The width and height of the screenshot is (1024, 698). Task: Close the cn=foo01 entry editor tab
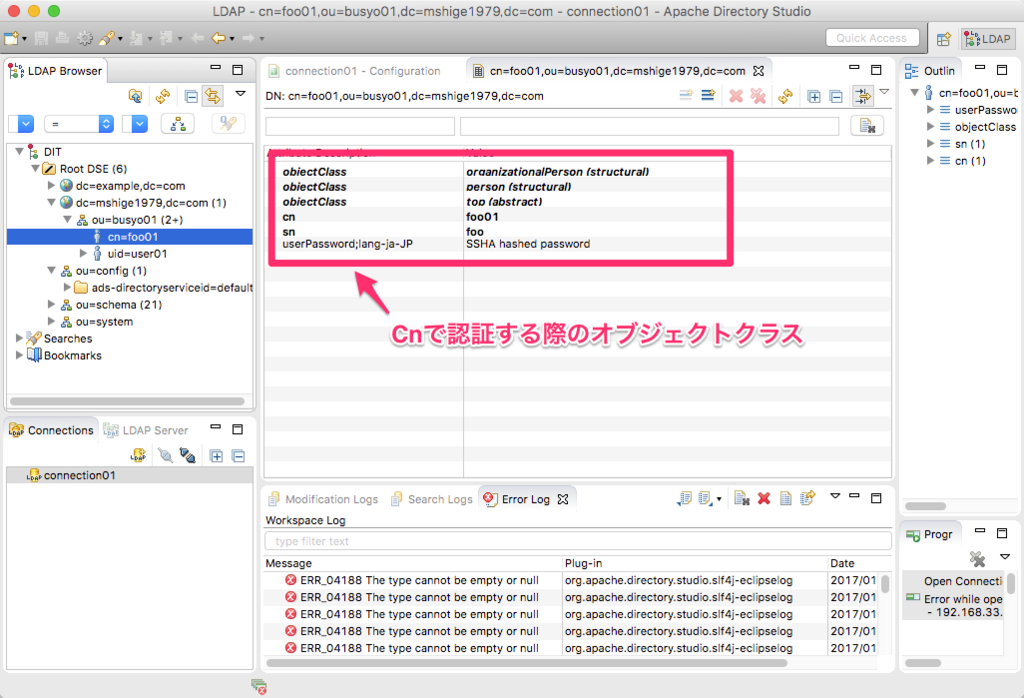pyautogui.click(x=758, y=71)
